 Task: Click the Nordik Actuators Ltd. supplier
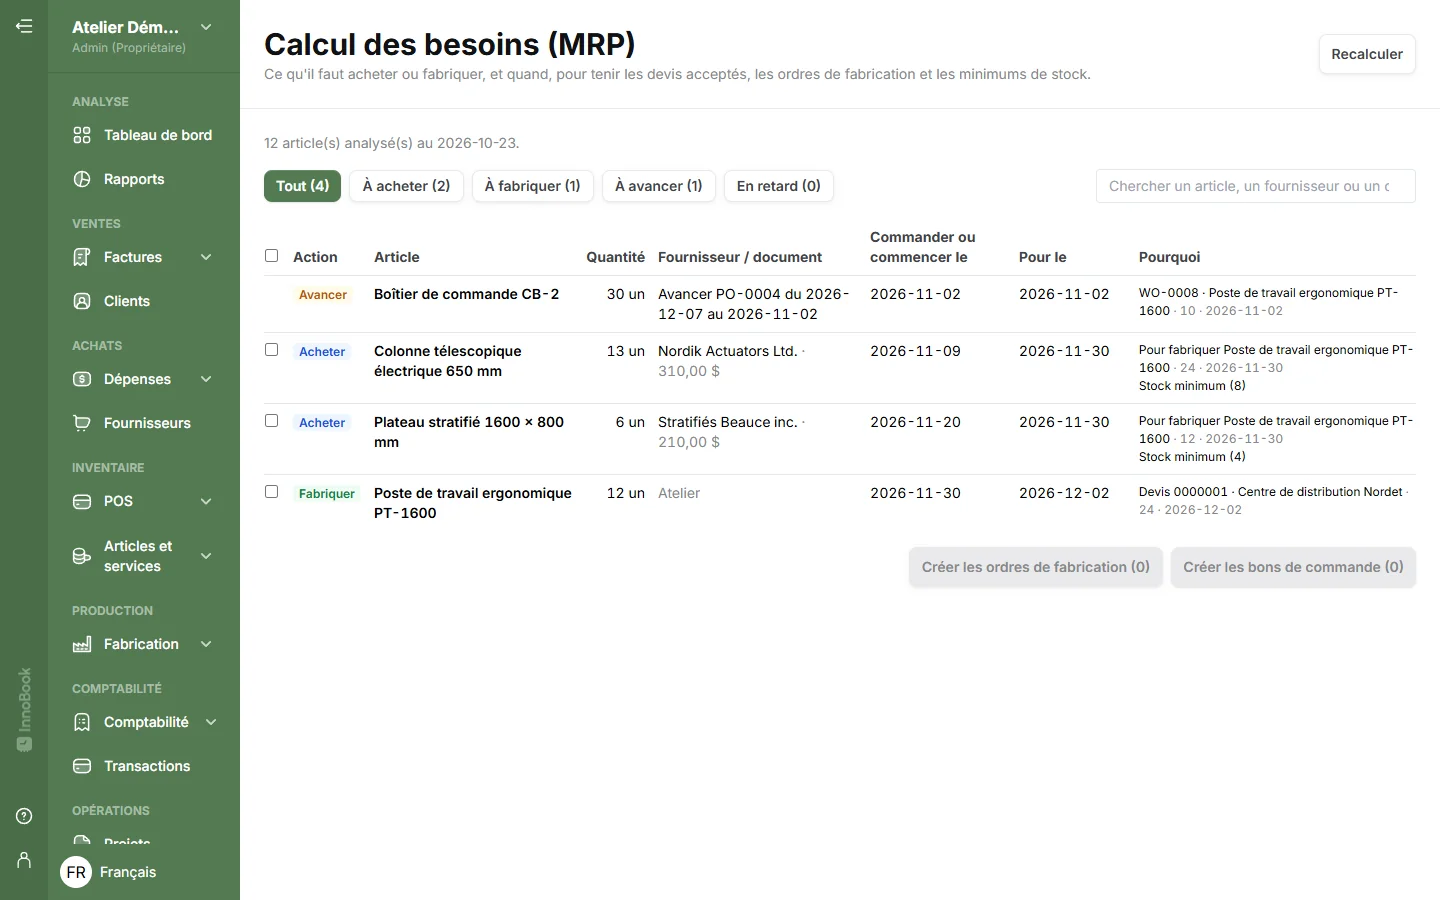(727, 351)
